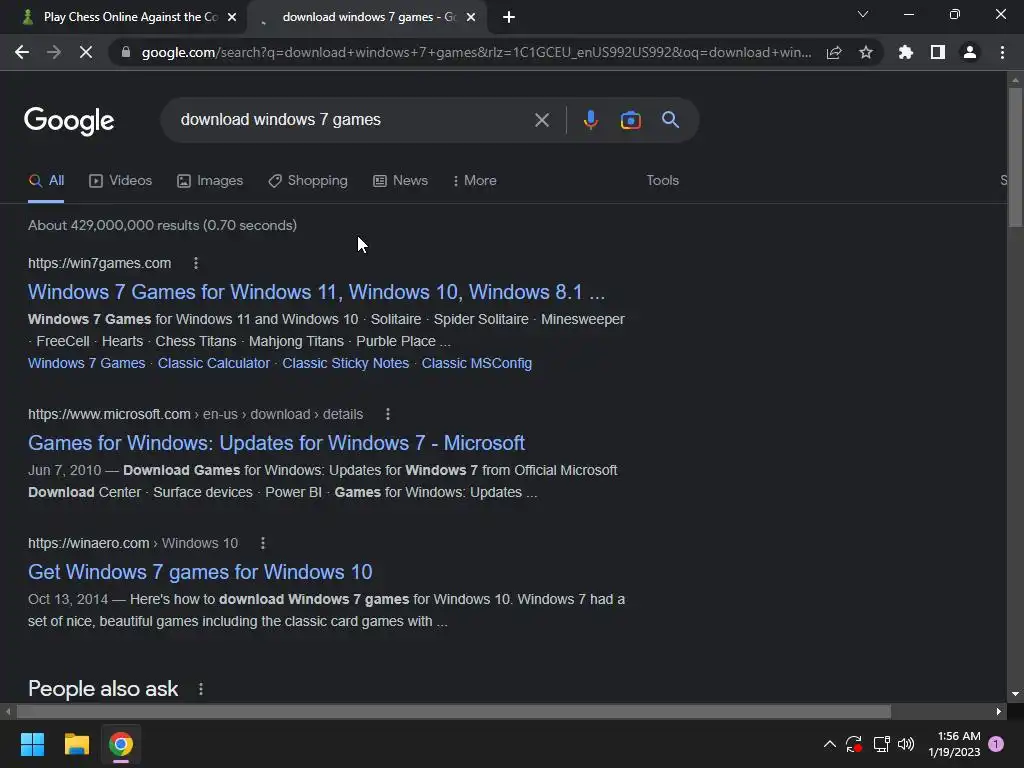The image size is (1024, 768).
Task: Share this page icon in address bar
Action: pos(834,52)
